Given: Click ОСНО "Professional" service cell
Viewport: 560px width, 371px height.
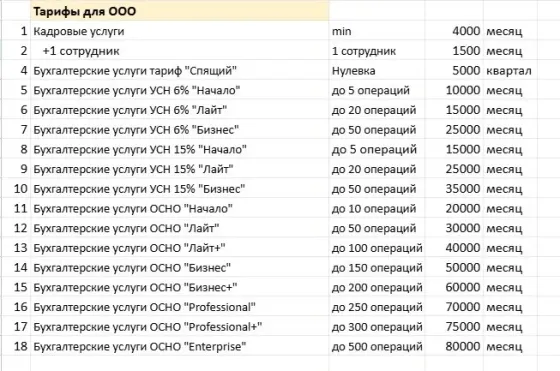Looking at the screenshot, I should click(x=180, y=307).
